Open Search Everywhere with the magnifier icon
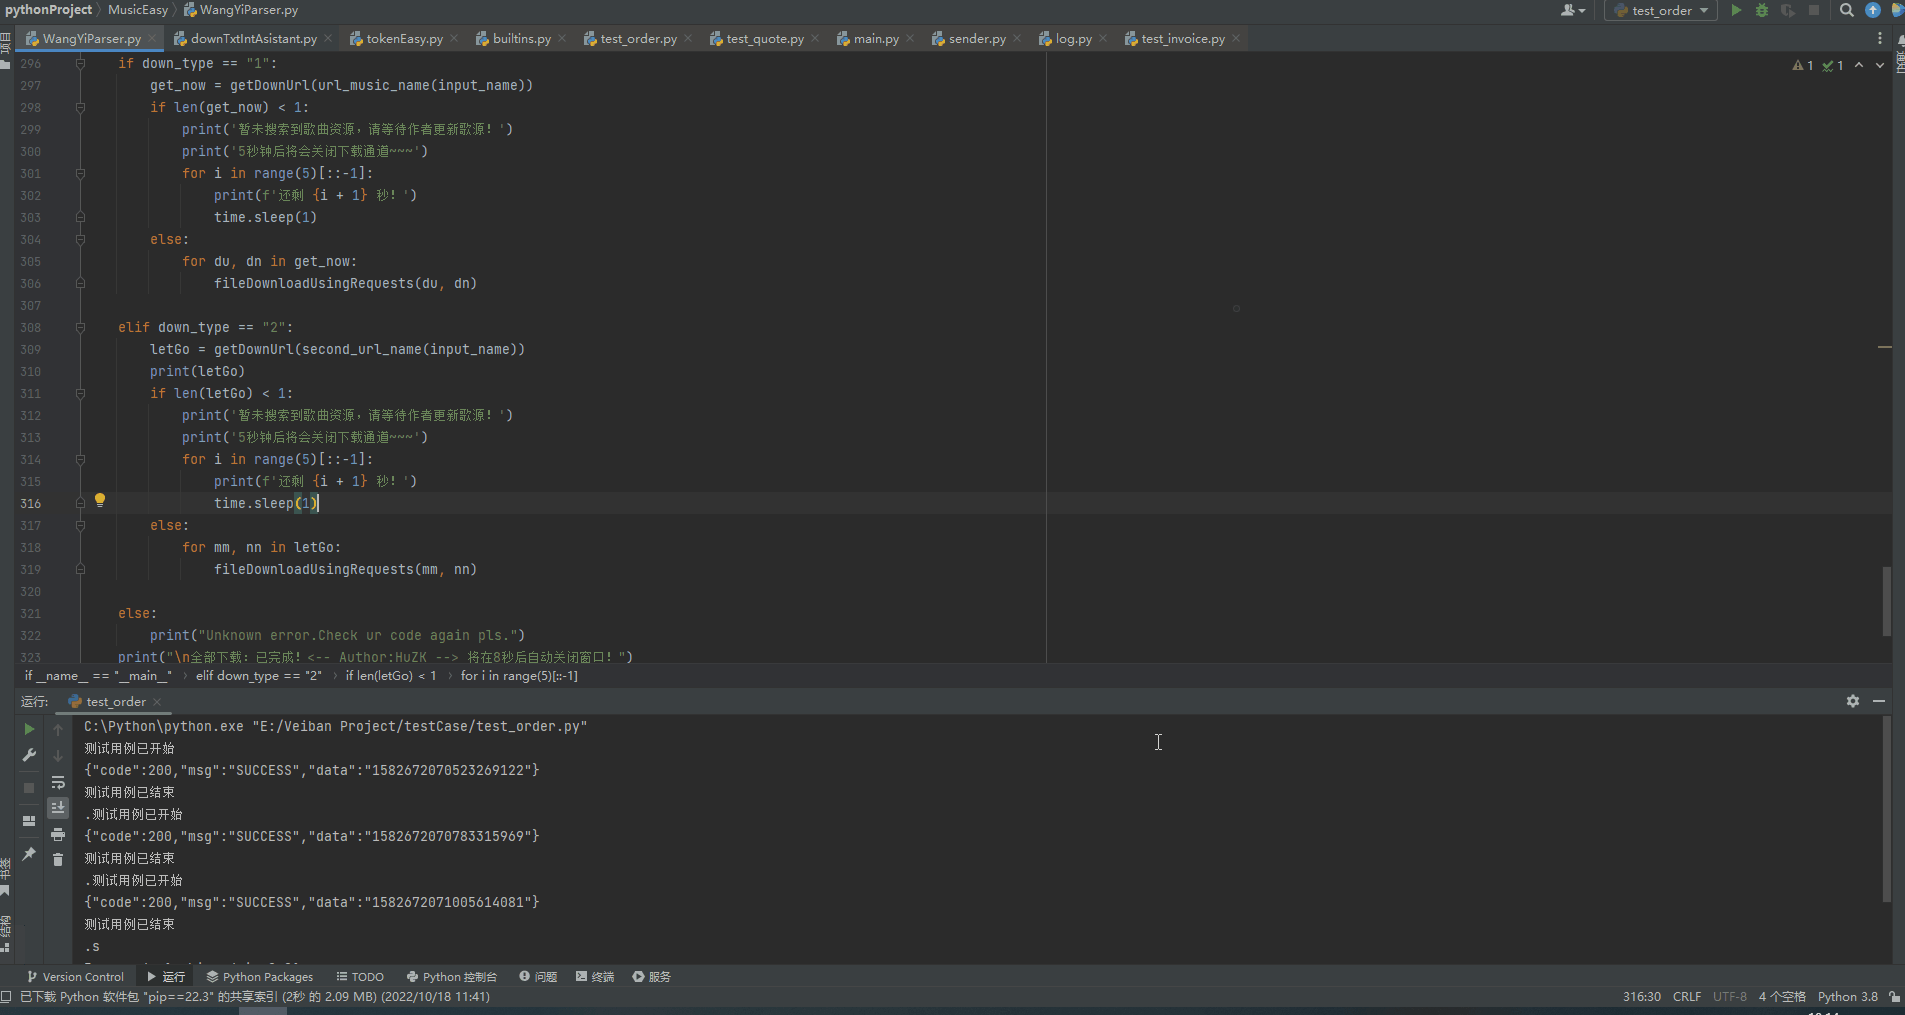Viewport: 1905px width, 1015px height. pyautogui.click(x=1845, y=10)
